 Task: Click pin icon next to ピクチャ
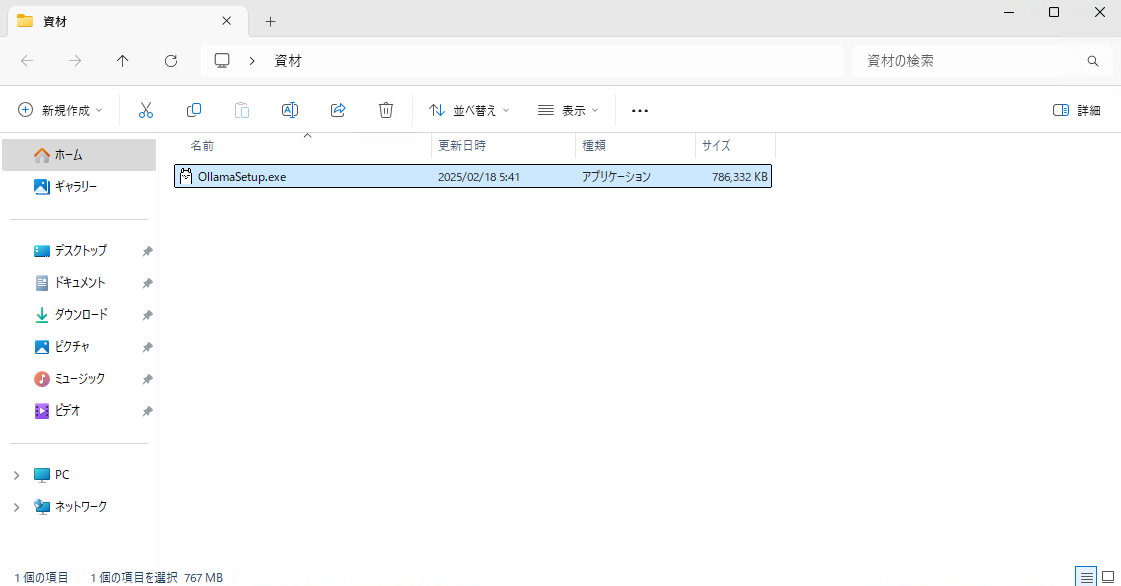click(147, 347)
